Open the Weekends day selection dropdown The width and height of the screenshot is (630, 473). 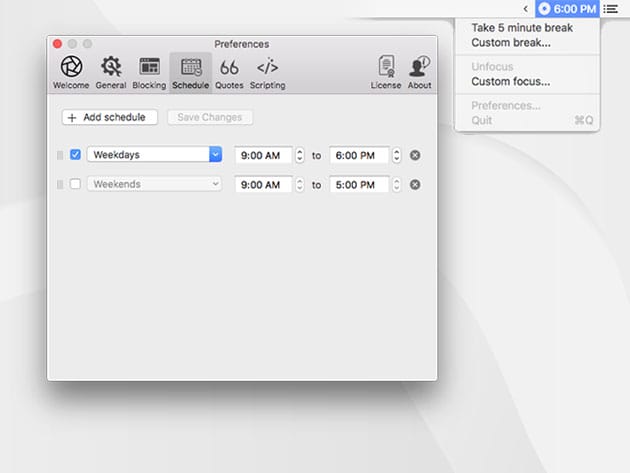point(154,184)
